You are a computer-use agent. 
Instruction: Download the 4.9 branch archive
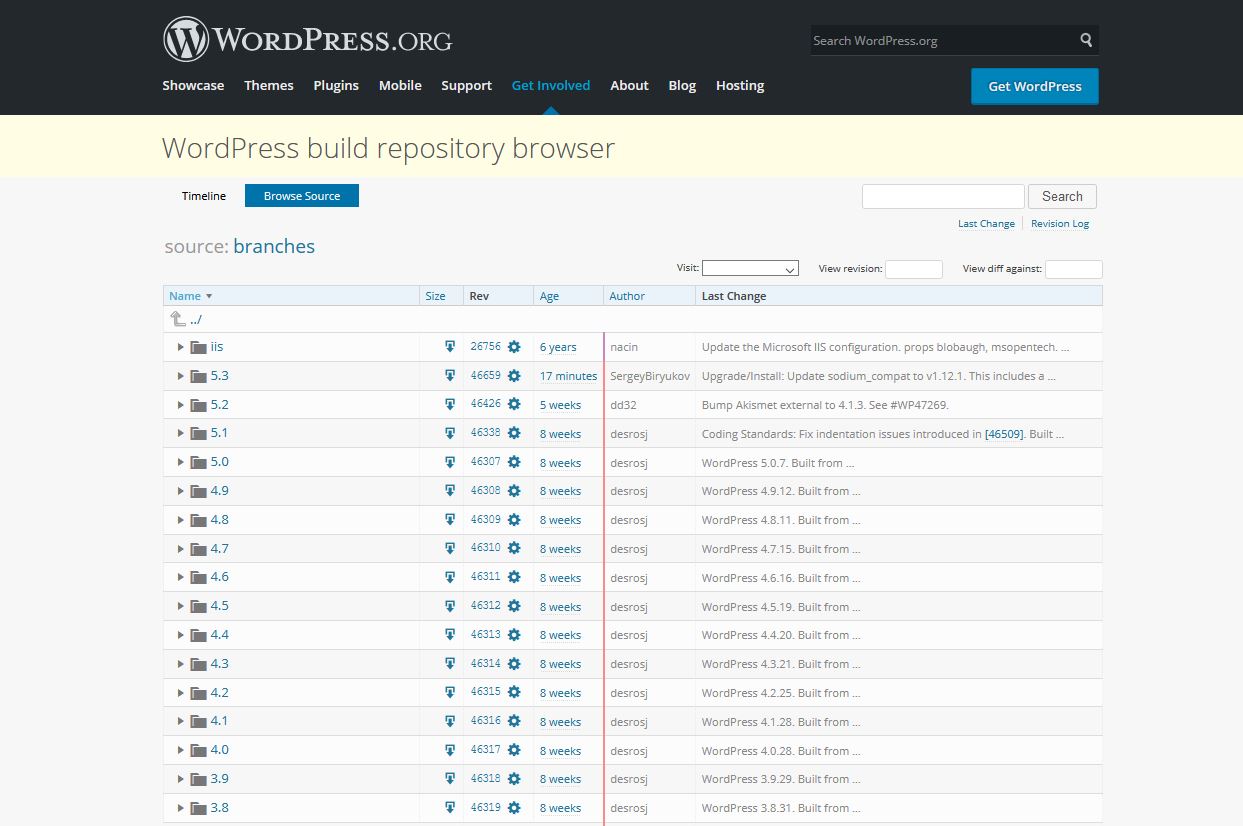coord(450,491)
